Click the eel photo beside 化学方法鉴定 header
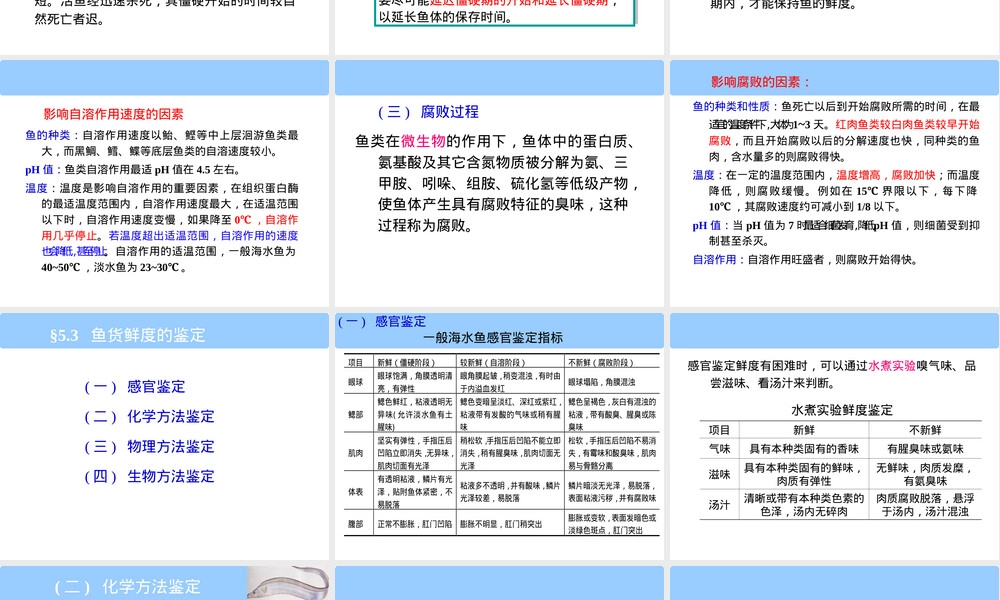 coord(288,583)
